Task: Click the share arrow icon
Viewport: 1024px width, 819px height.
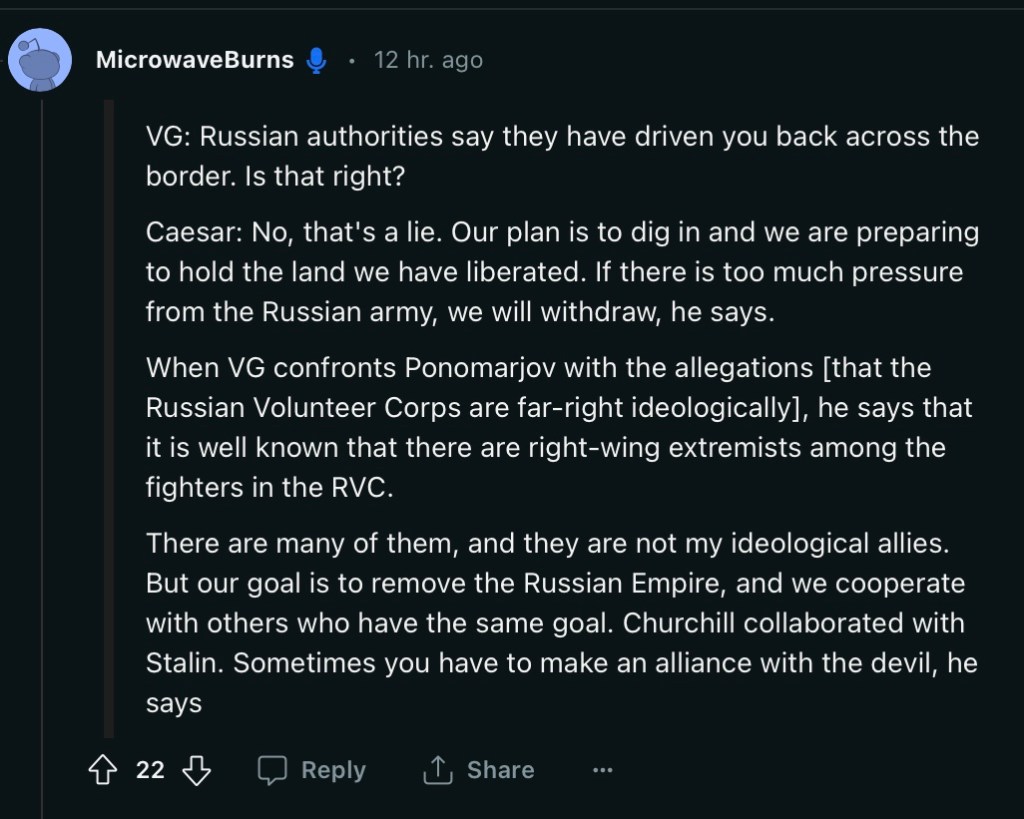Action: coord(437,770)
